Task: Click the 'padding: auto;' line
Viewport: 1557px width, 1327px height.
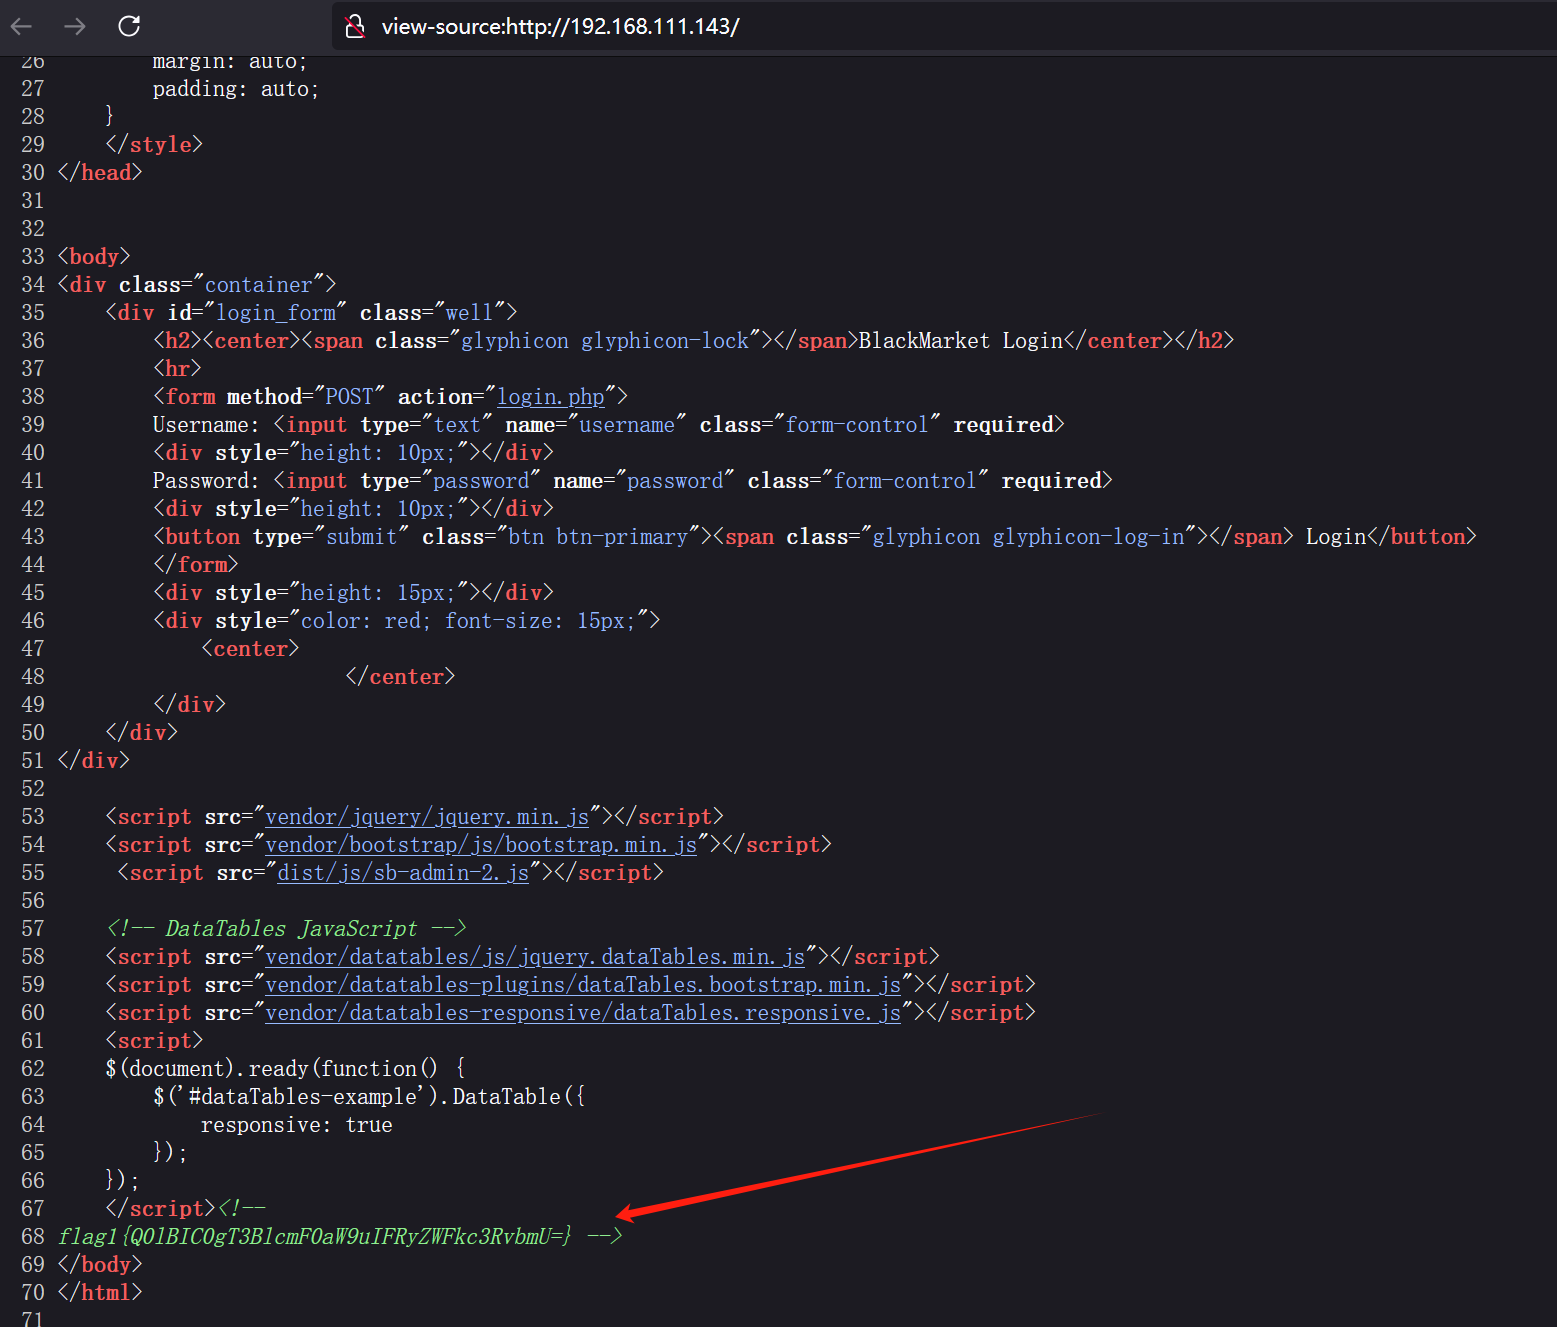Action: pos(236,89)
